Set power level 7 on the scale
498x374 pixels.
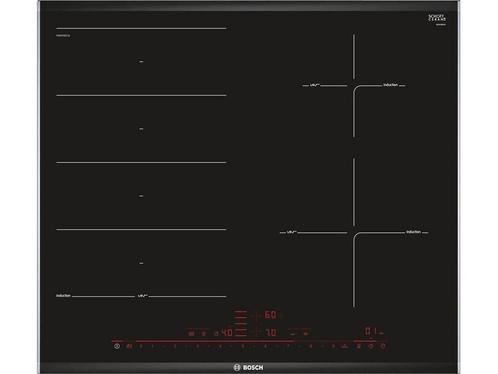288,346
